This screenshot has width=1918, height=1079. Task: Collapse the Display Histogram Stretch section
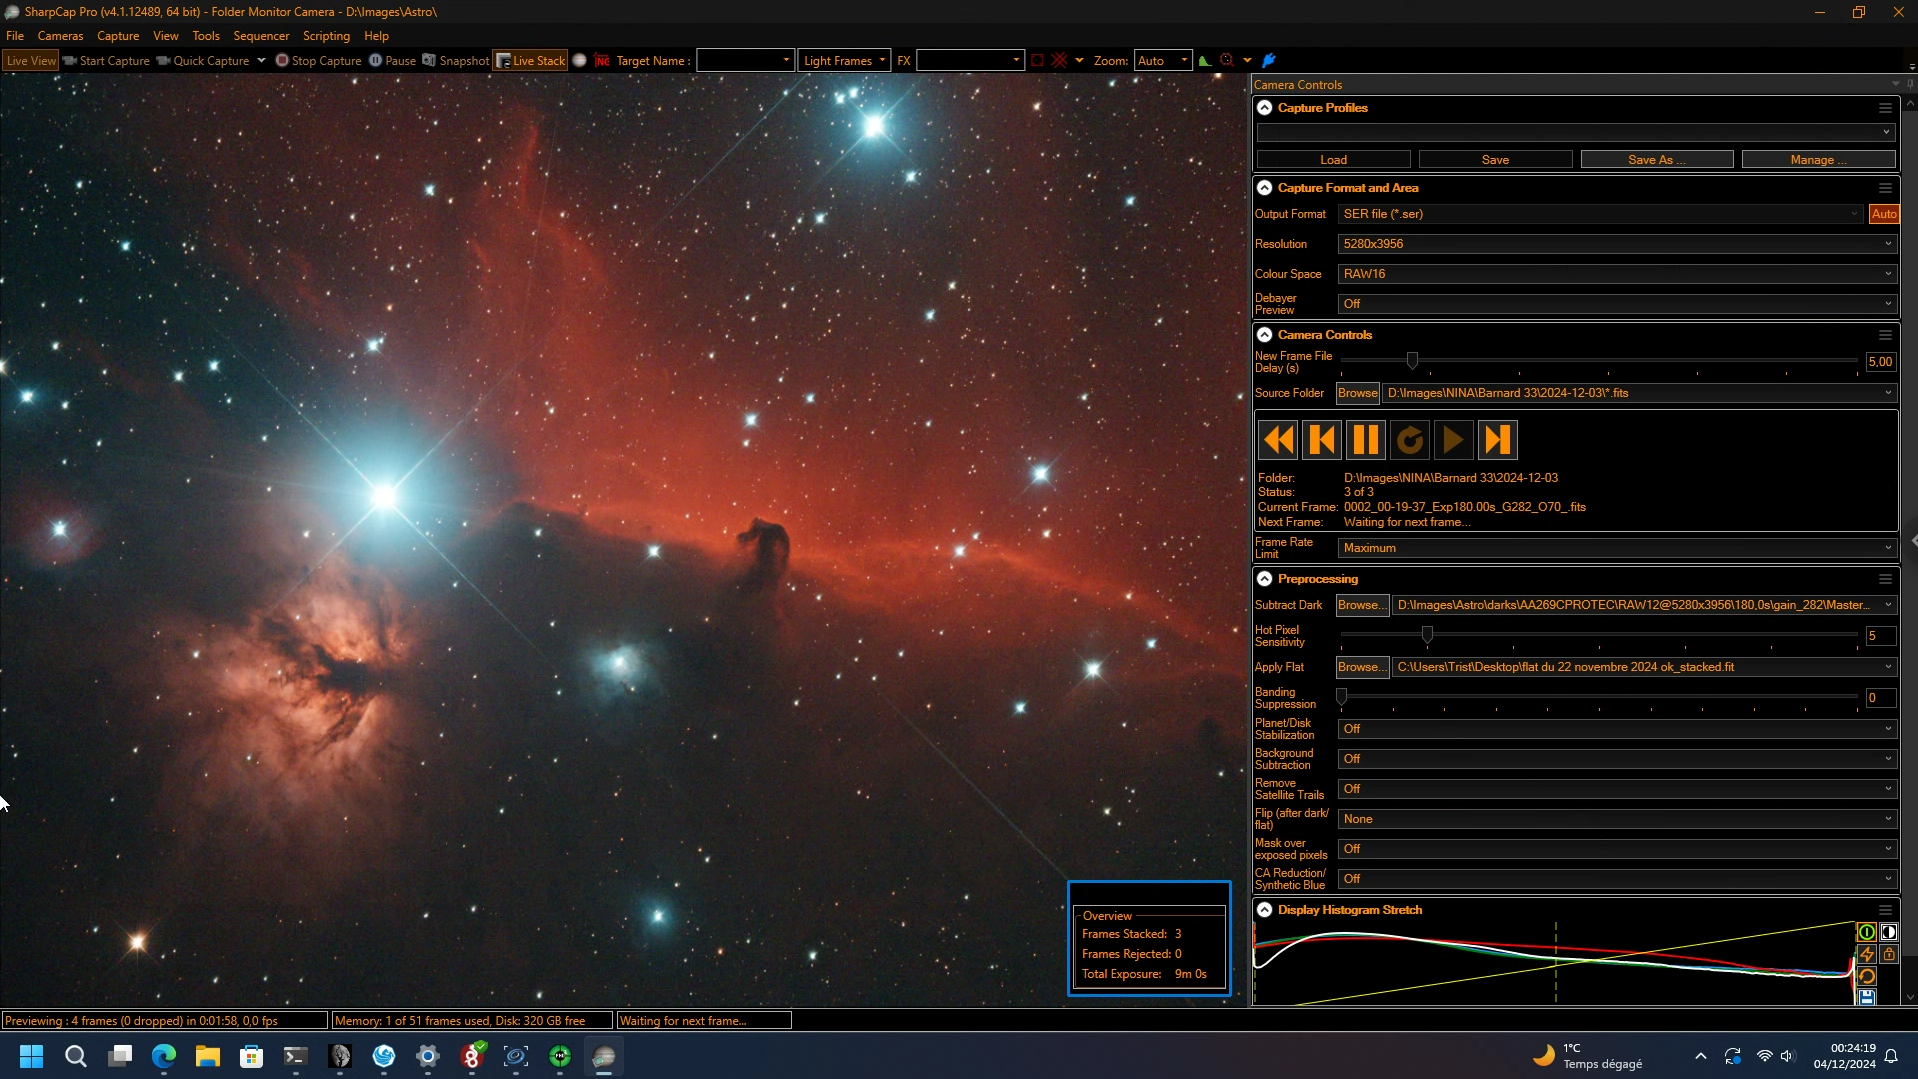(1265, 910)
